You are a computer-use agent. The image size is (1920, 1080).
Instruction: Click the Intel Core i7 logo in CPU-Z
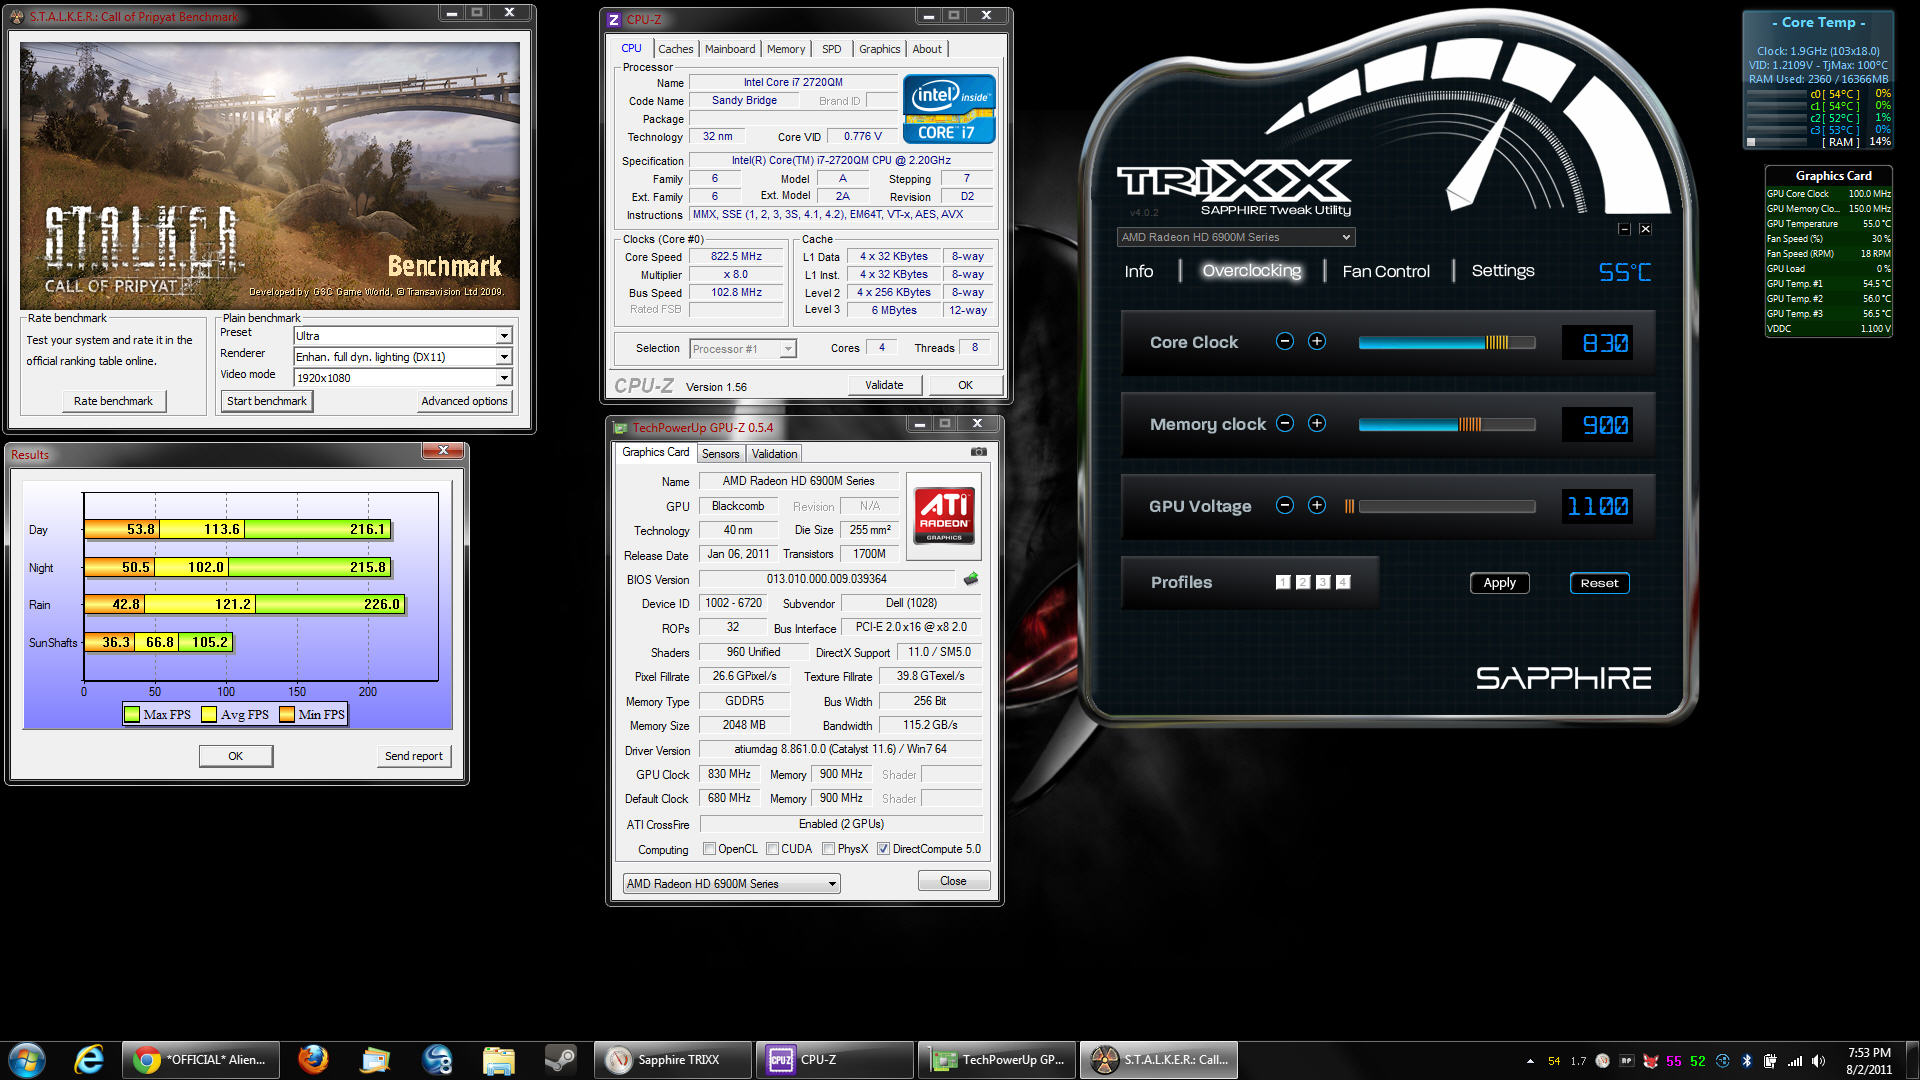pos(949,109)
